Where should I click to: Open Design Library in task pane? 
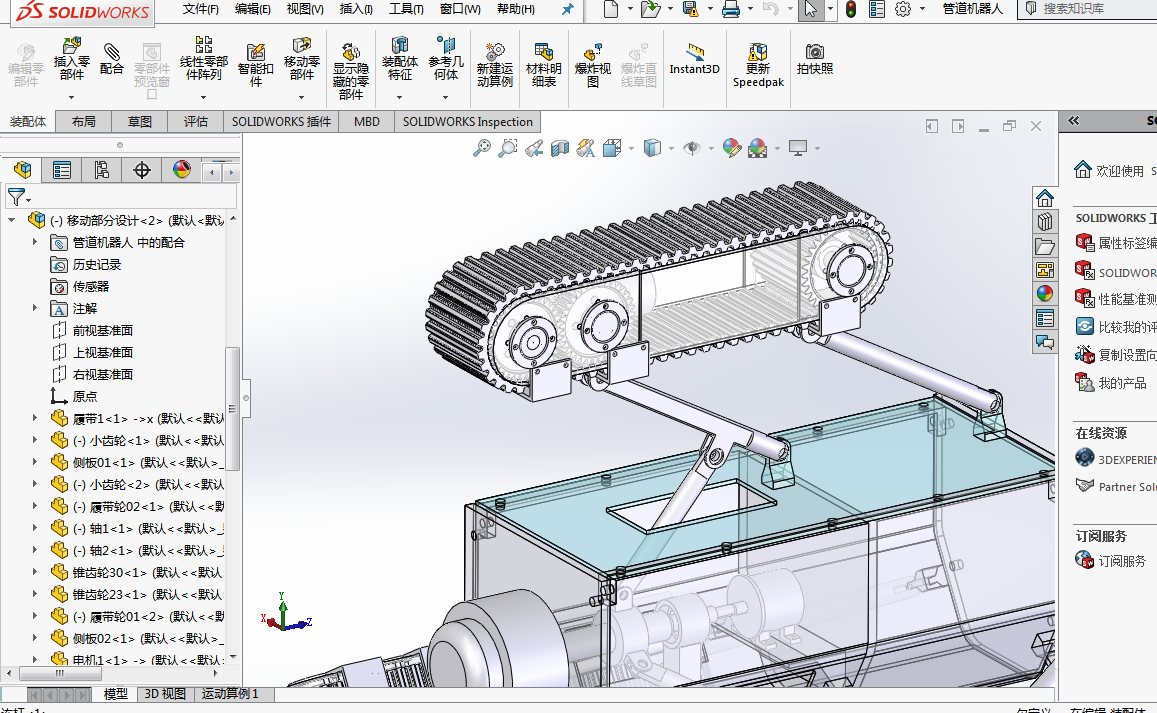1045,222
